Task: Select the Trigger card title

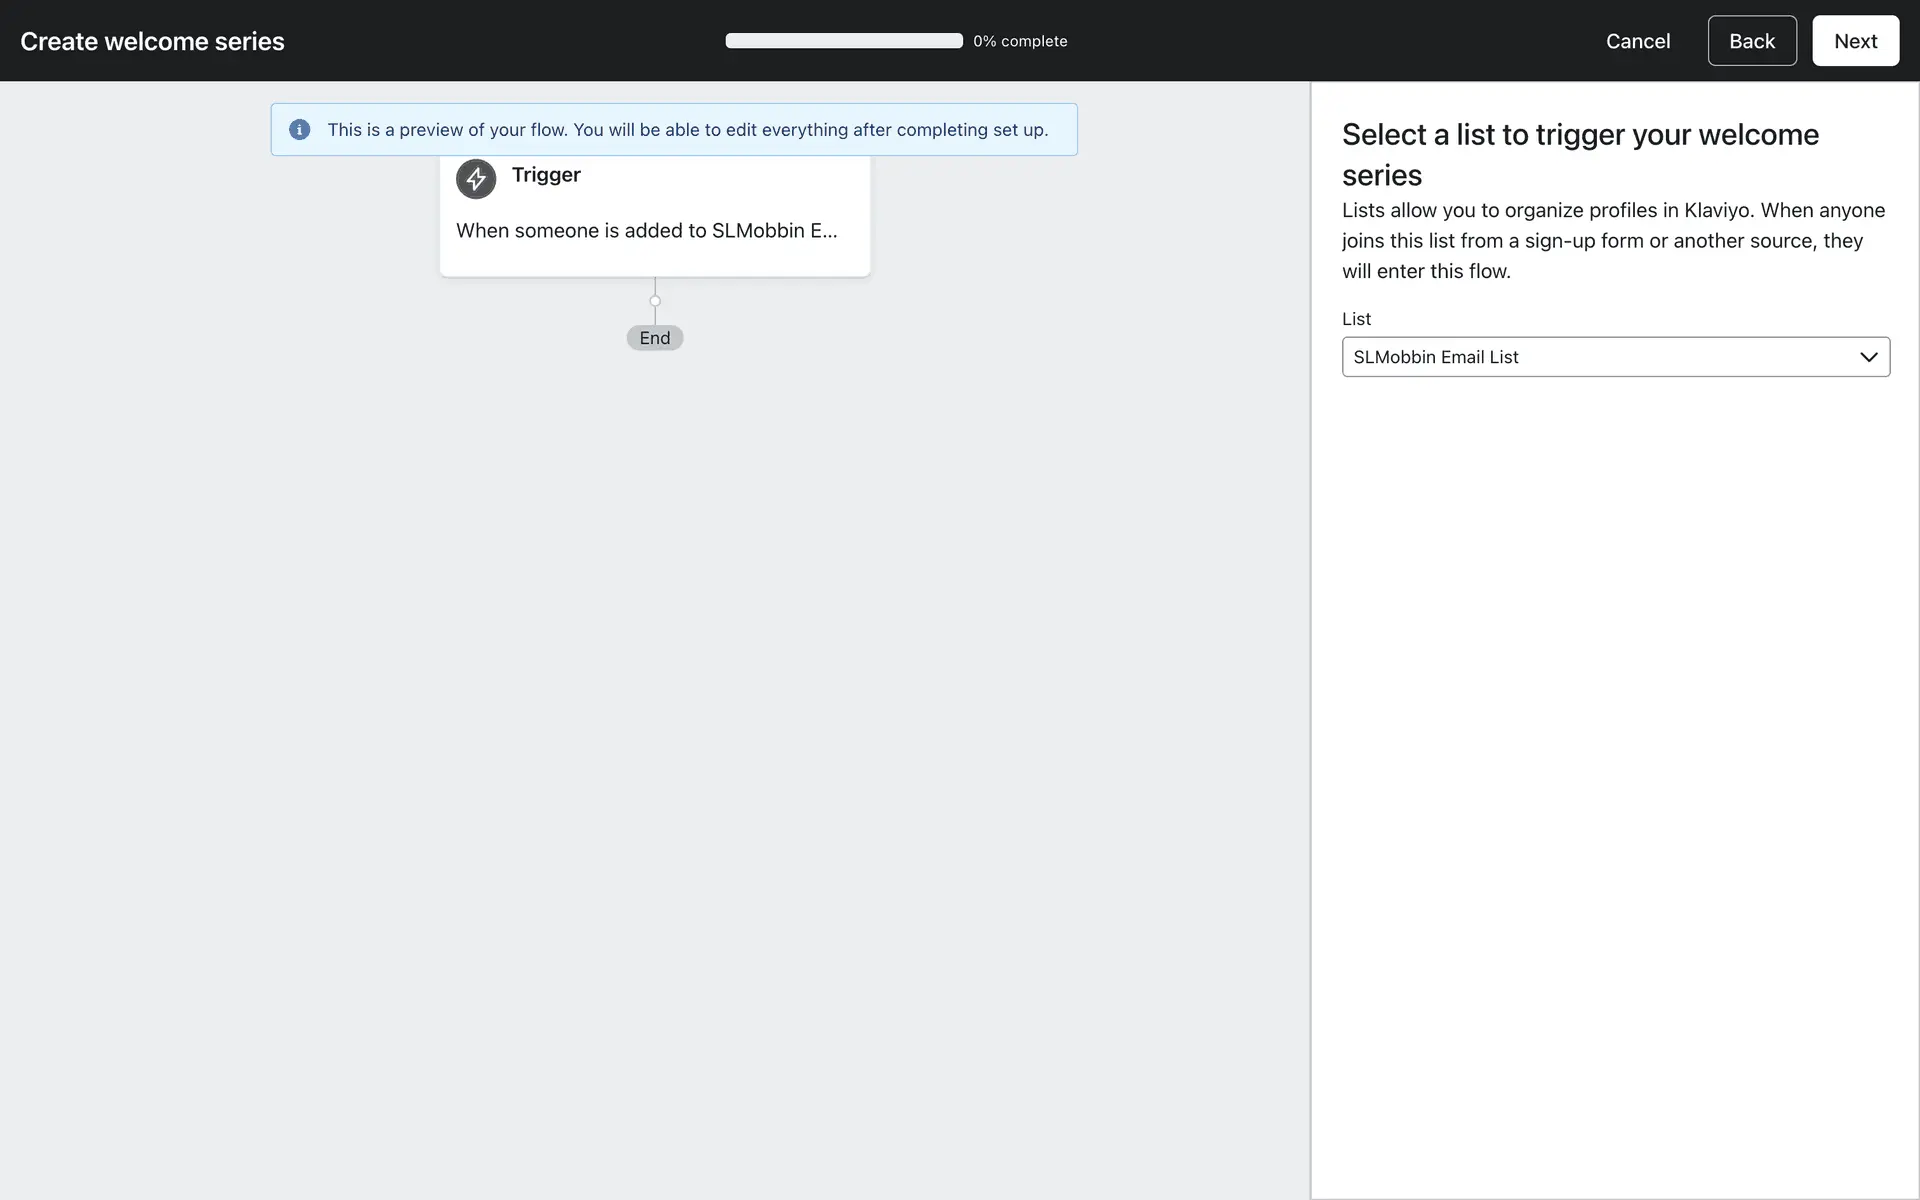Action: click(x=546, y=175)
